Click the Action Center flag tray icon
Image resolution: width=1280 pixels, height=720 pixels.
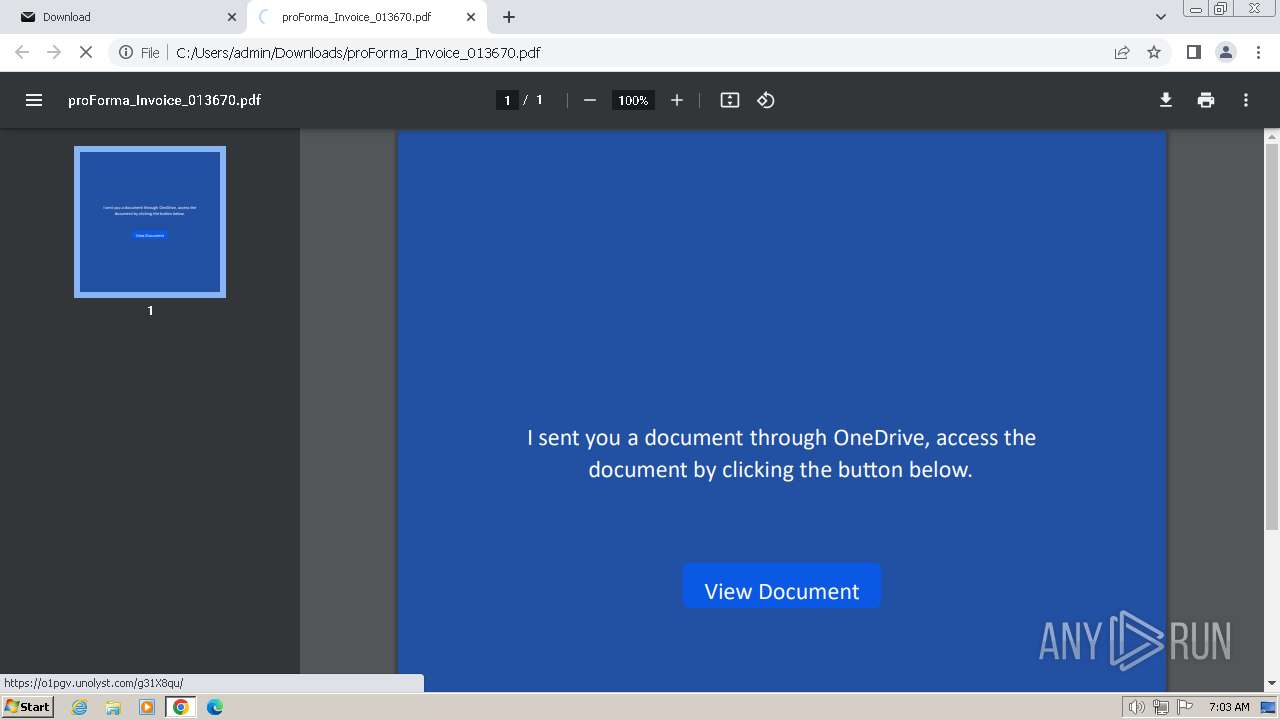1187,707
